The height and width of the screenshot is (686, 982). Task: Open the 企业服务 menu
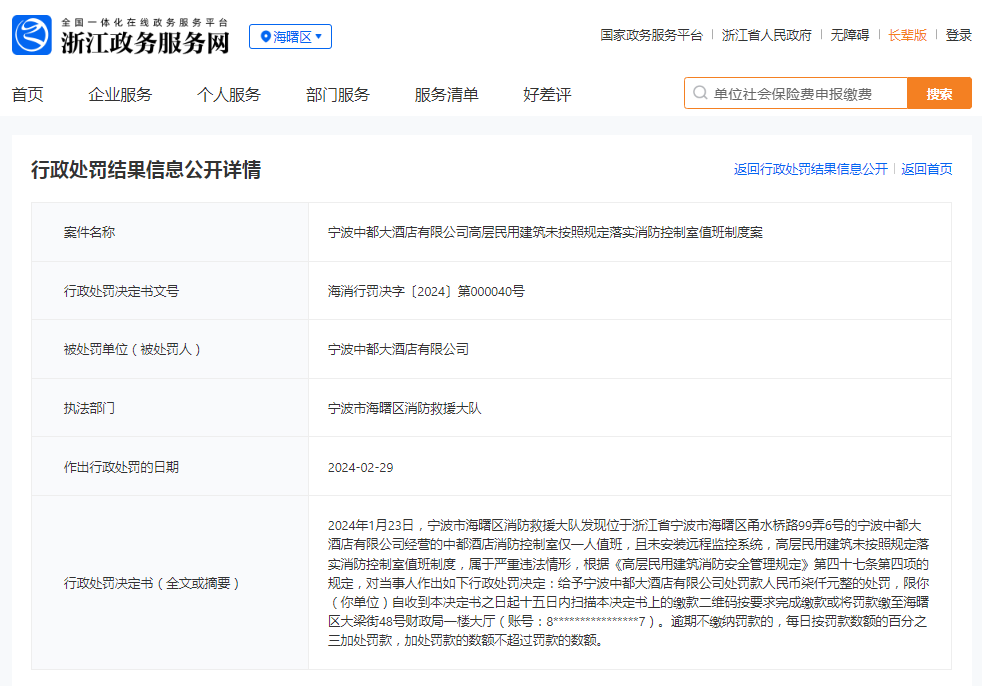[x=120, y=95]
